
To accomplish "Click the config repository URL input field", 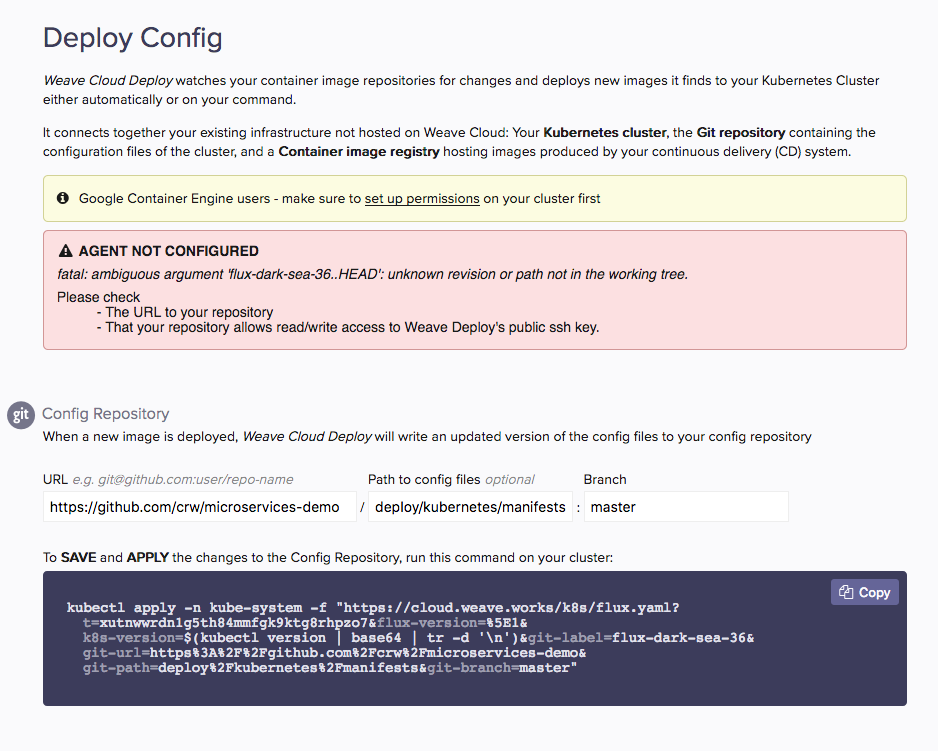I will (x=200, y=507).
